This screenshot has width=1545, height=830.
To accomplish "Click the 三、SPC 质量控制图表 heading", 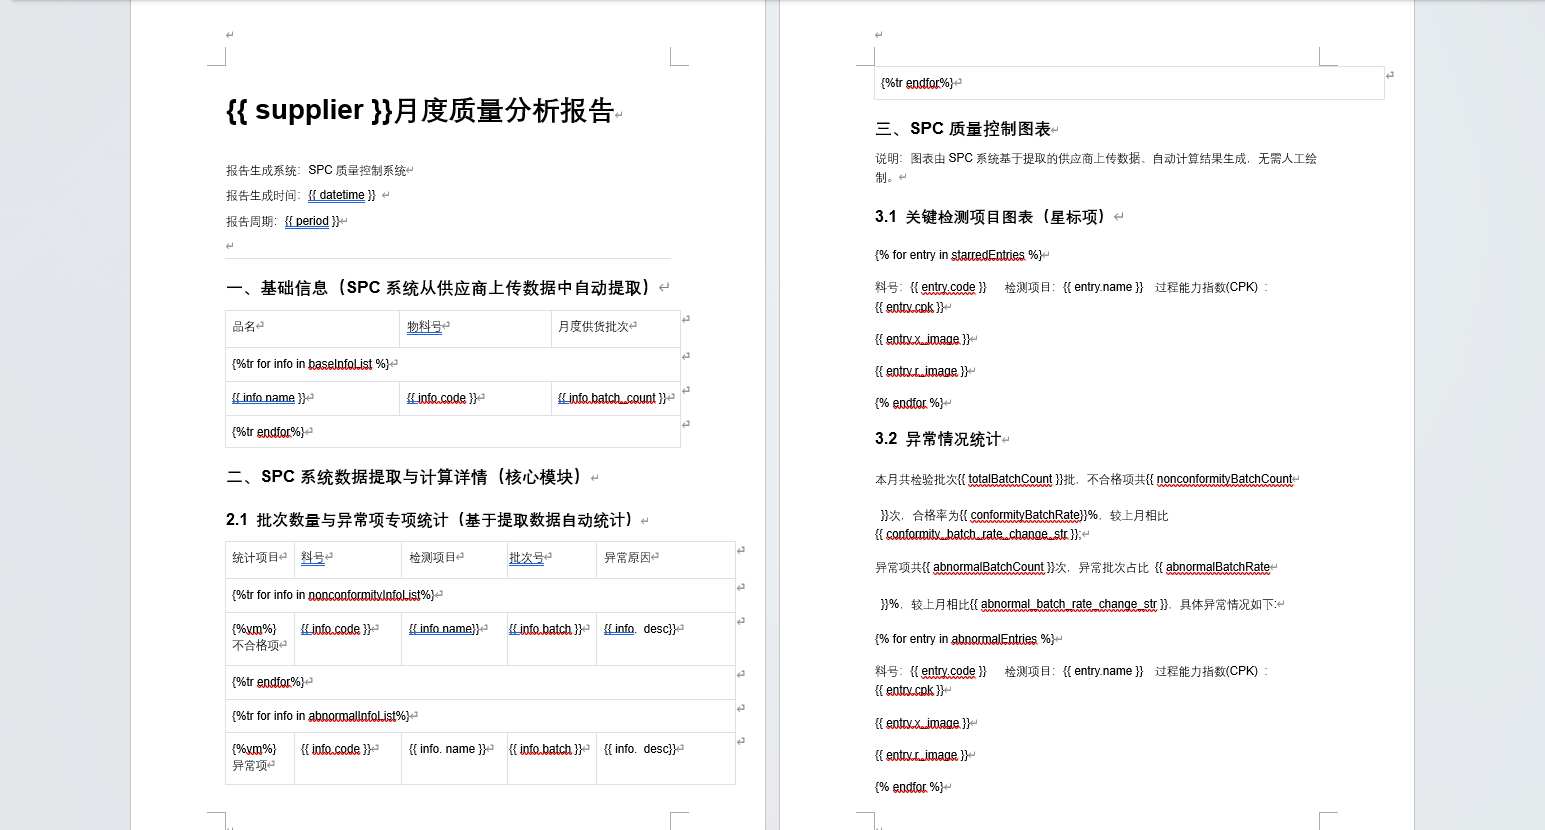I will pos(962,129).
